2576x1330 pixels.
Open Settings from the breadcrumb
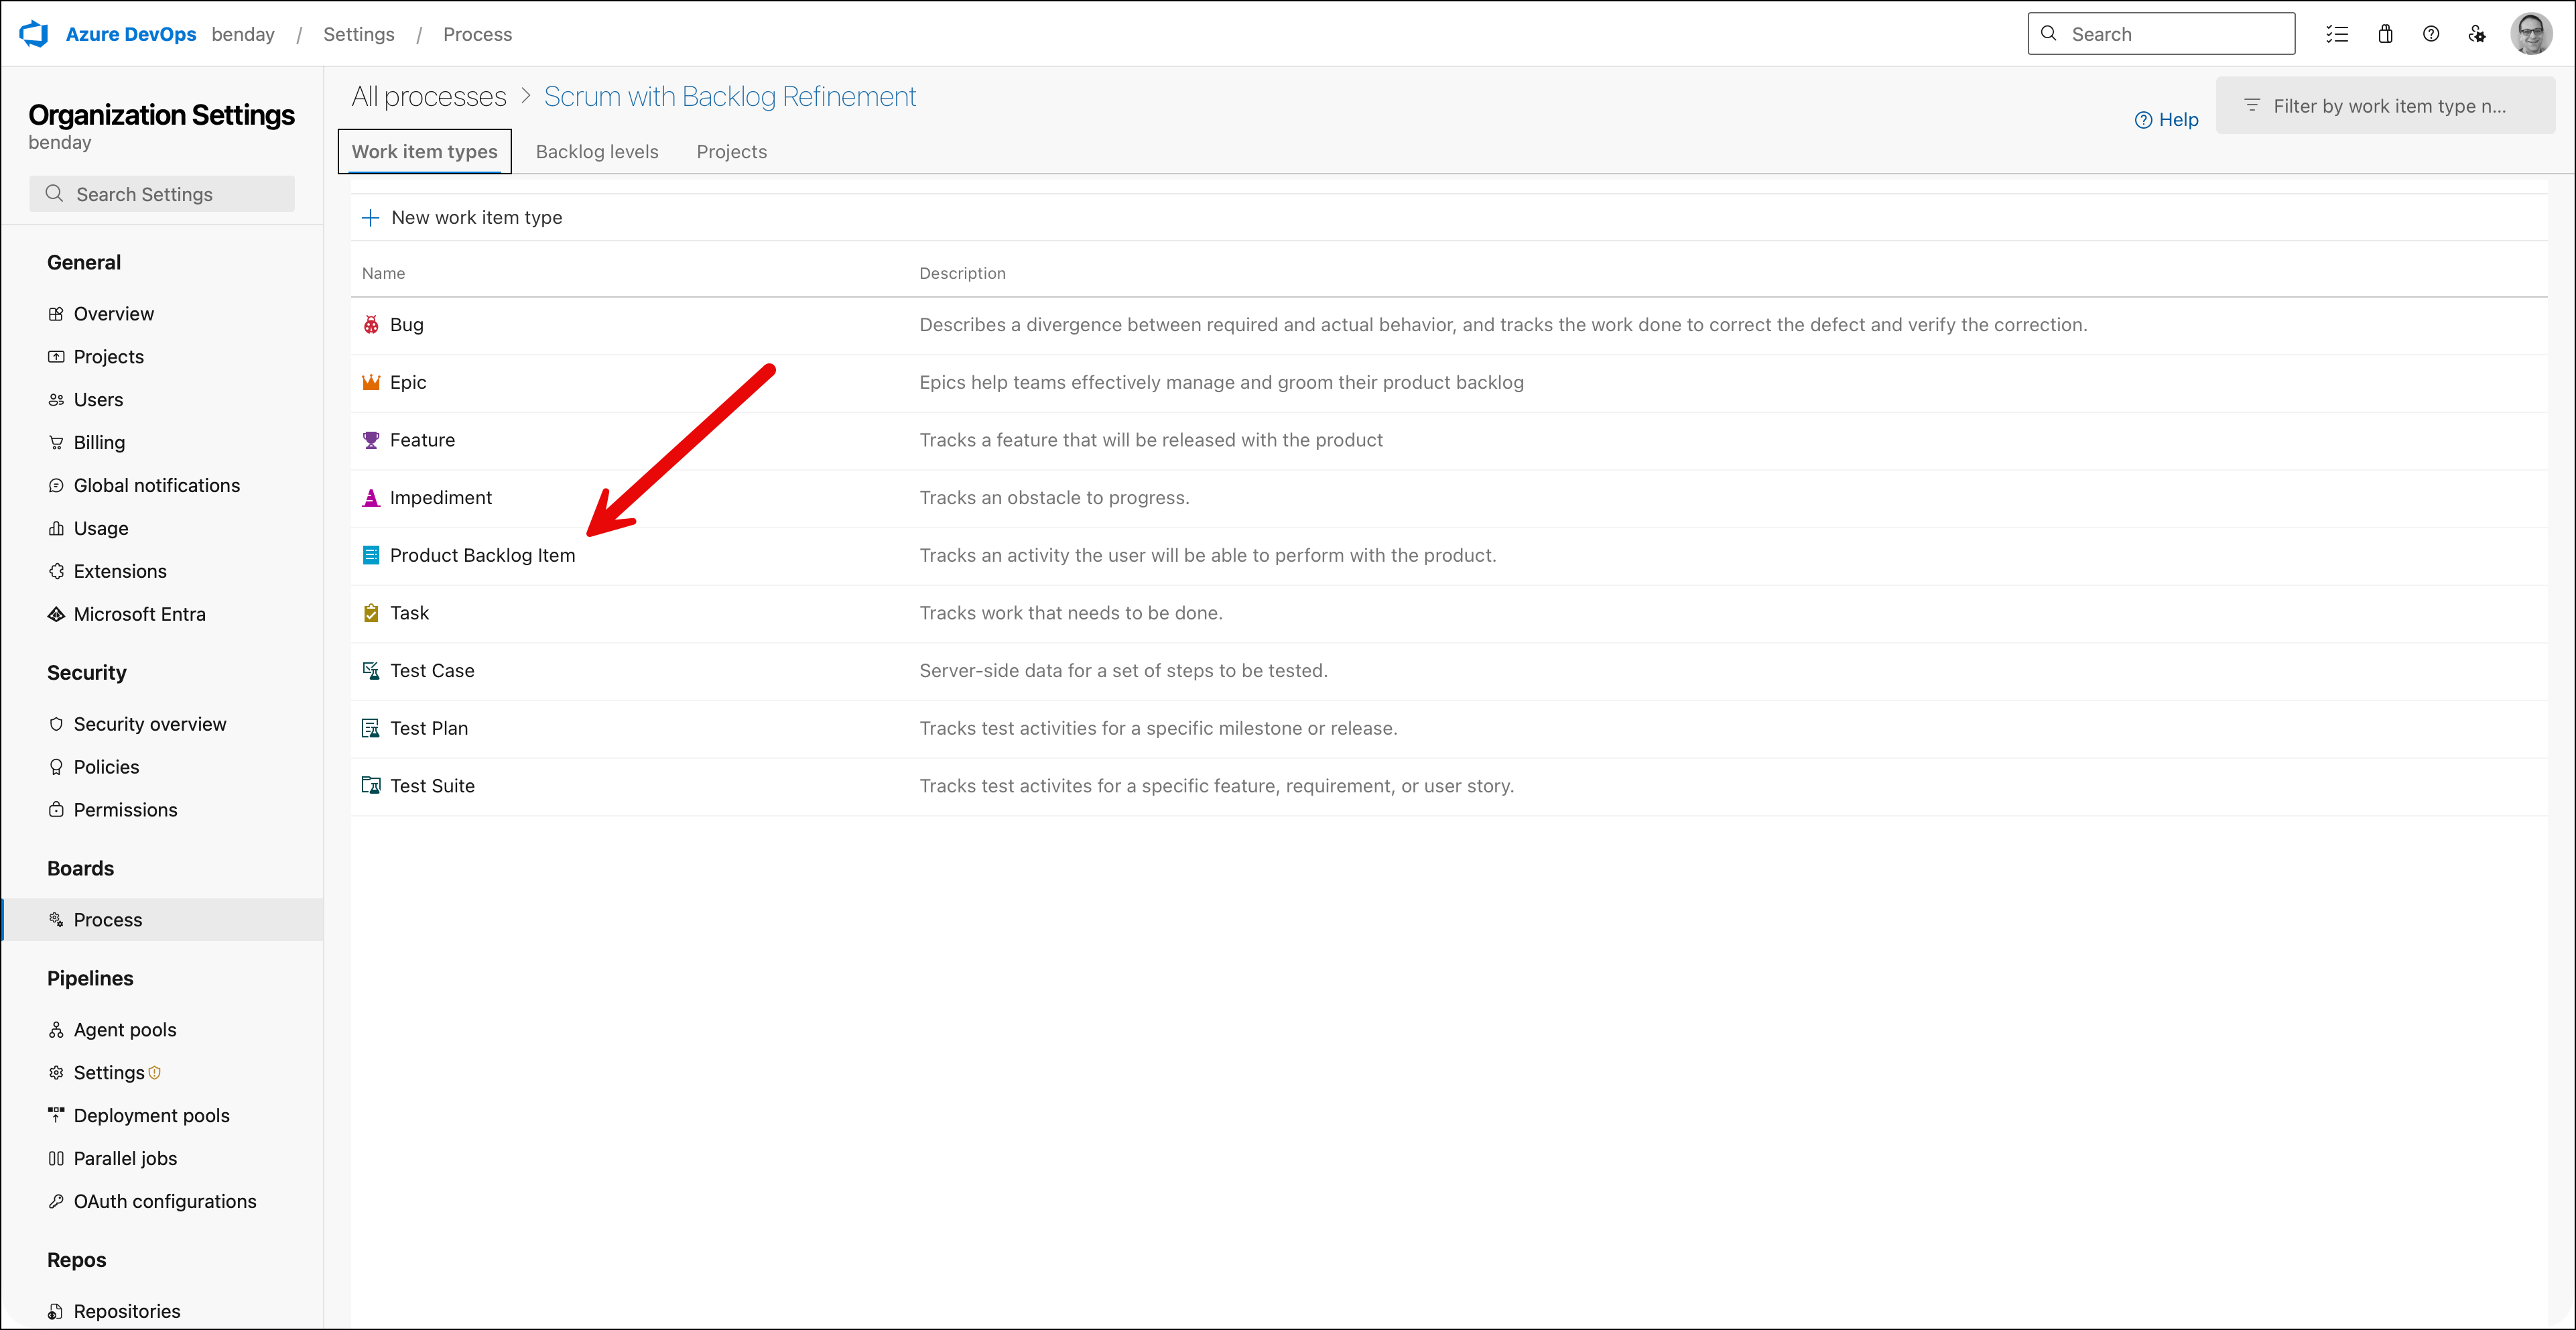coord(358,33)
